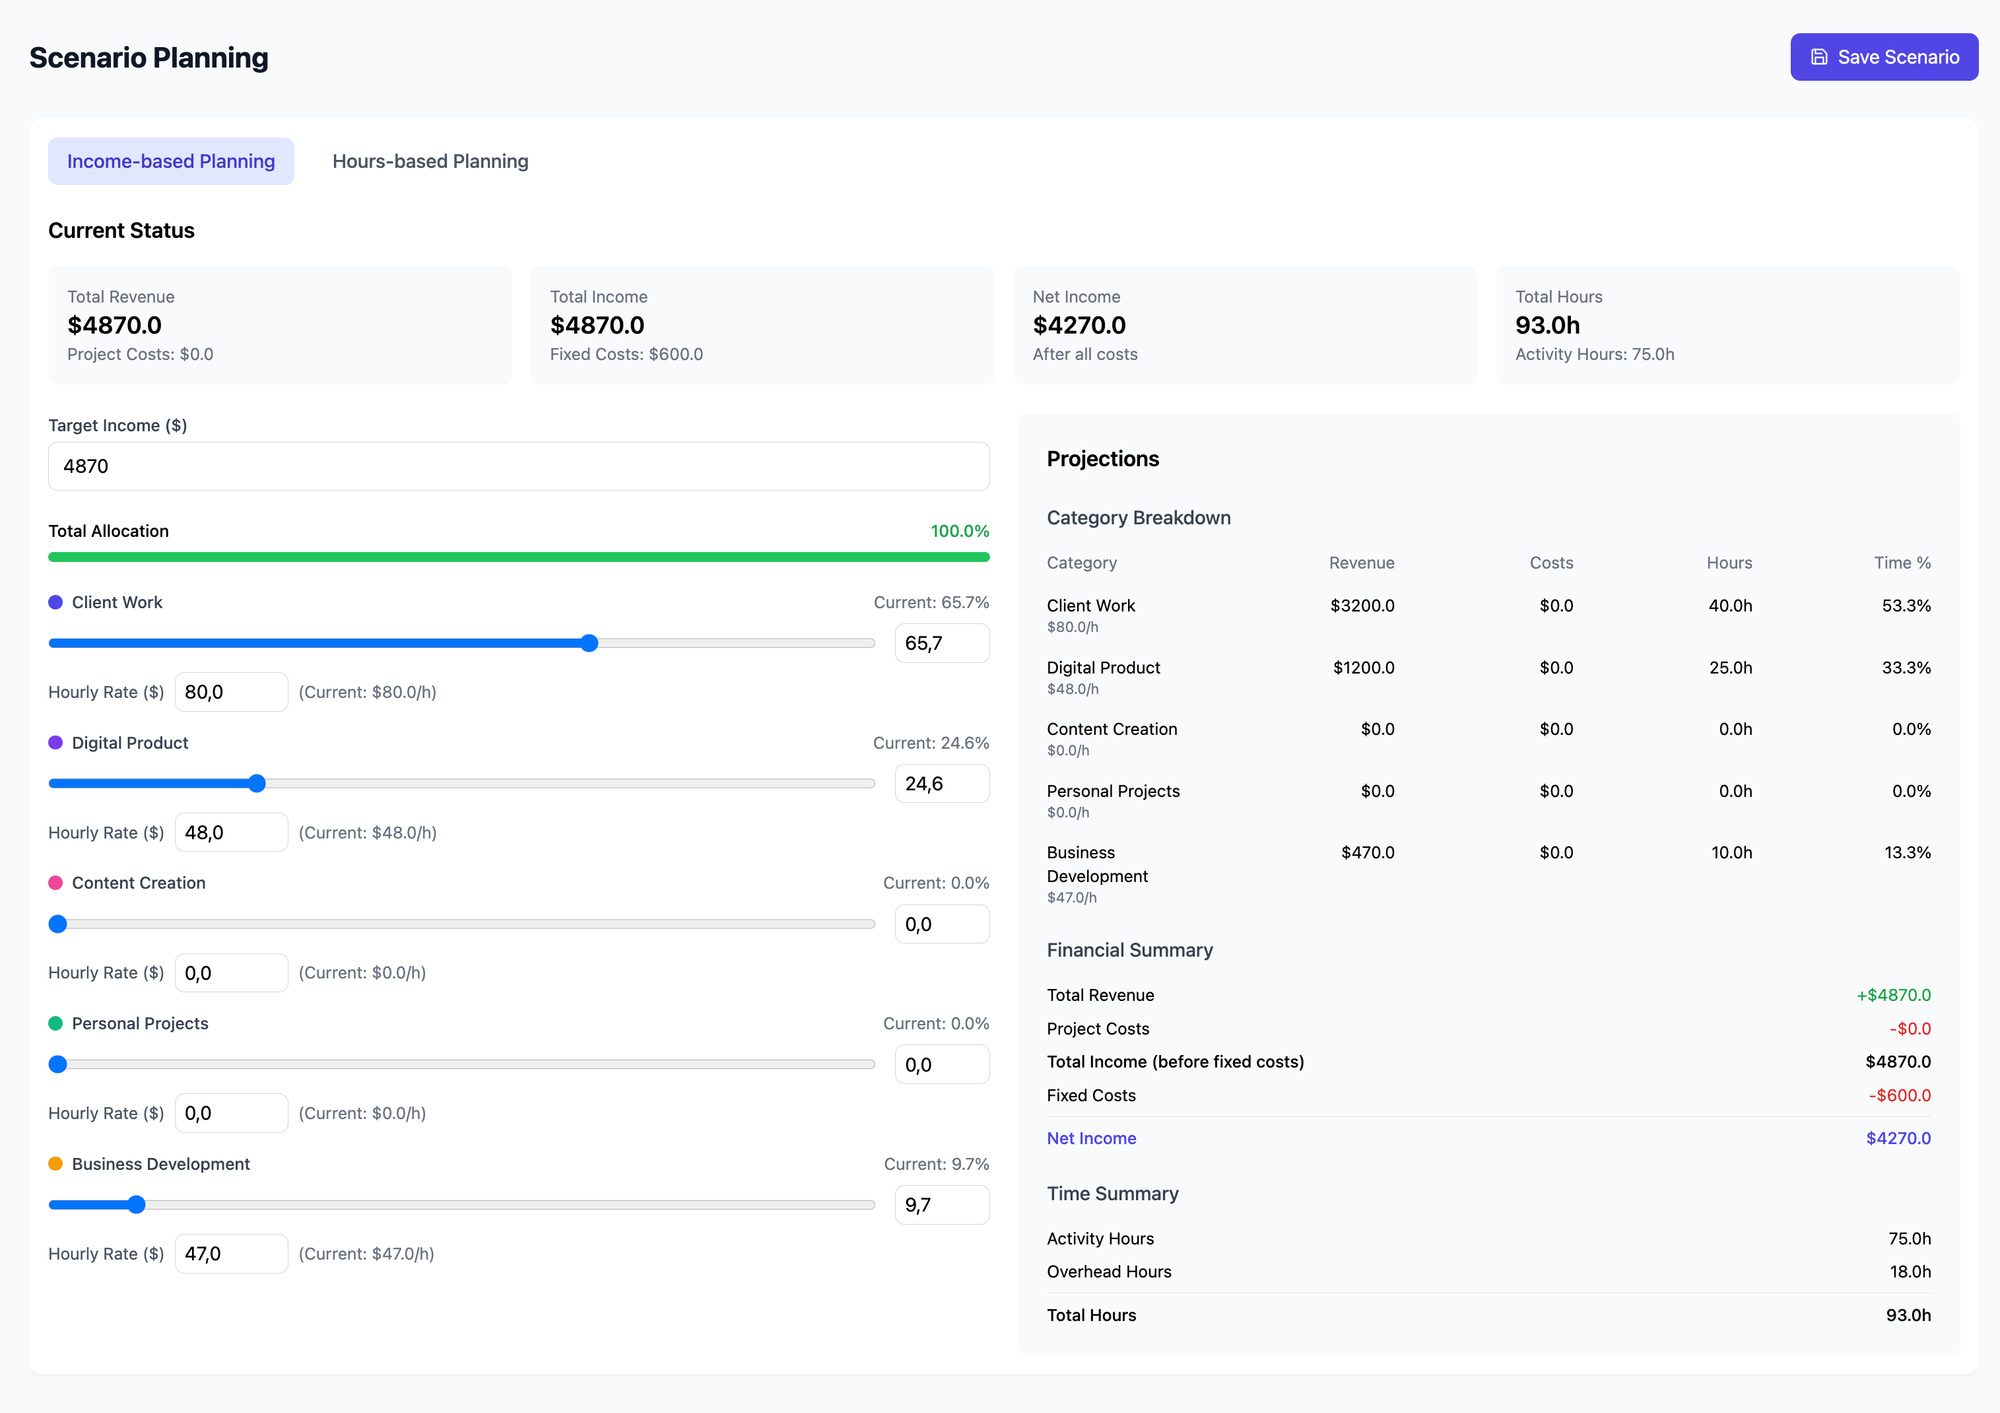The image size is (2000, 1413).
Task: Click the Net Income projection link
Action: 1091,1138
